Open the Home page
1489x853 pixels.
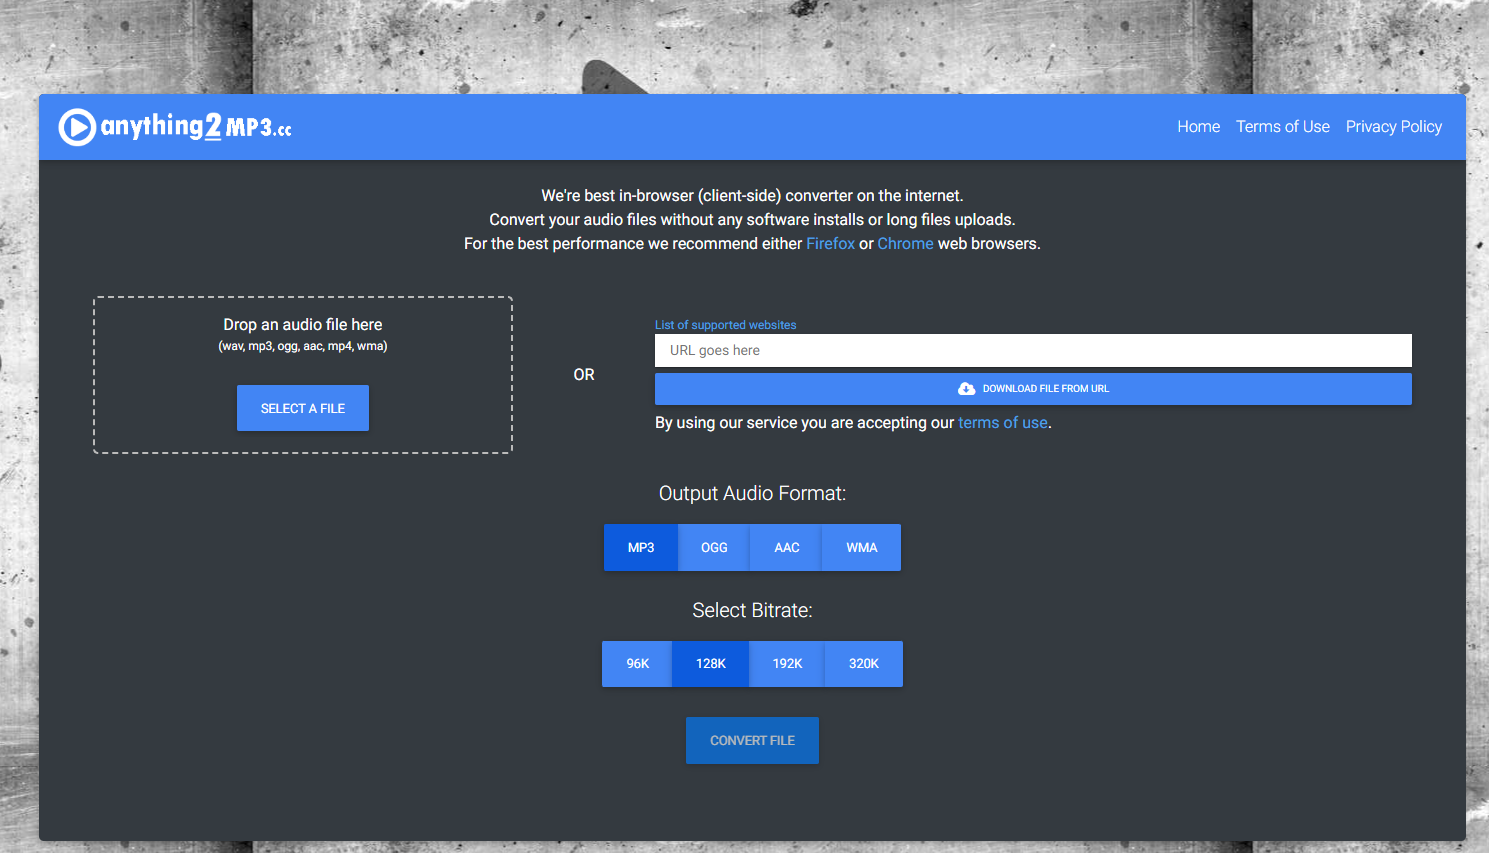[x=1198, y=127]
